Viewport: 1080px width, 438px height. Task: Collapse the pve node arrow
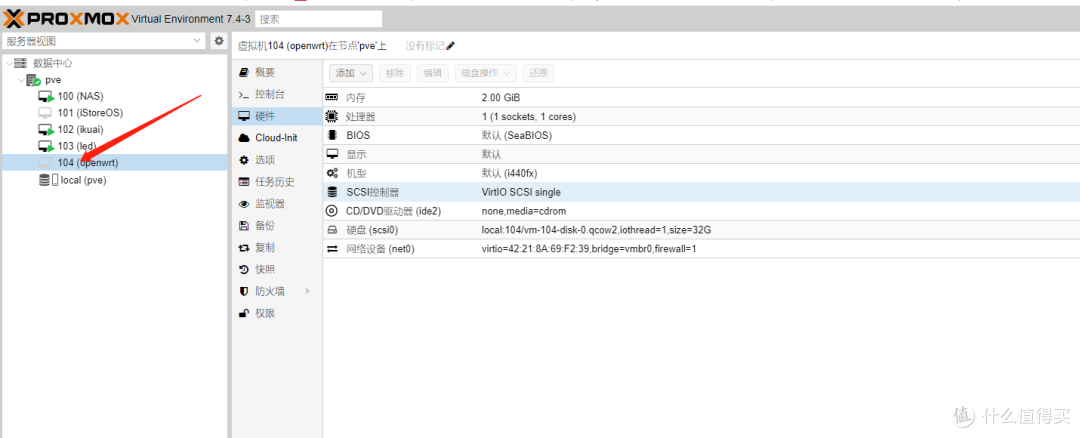pos(21,80)
